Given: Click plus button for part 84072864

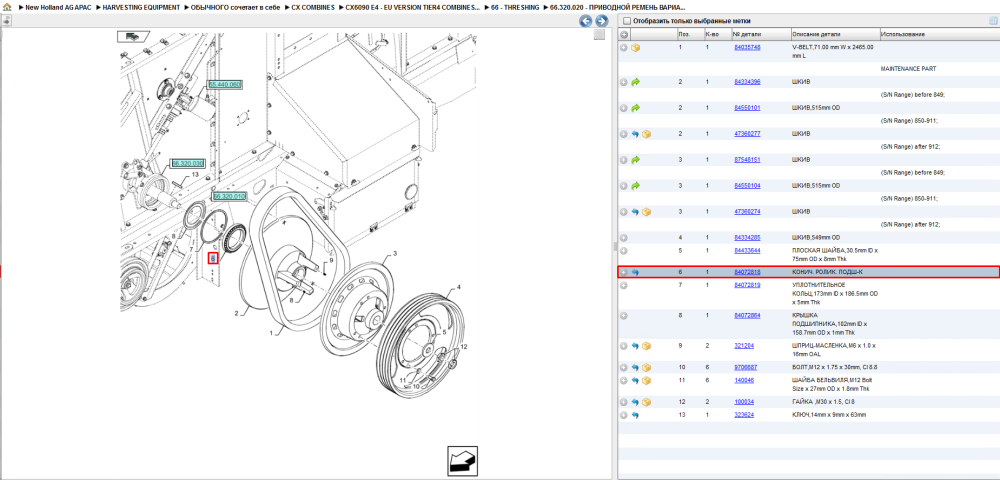Looking at the screenshot, I should click(624, 316).
